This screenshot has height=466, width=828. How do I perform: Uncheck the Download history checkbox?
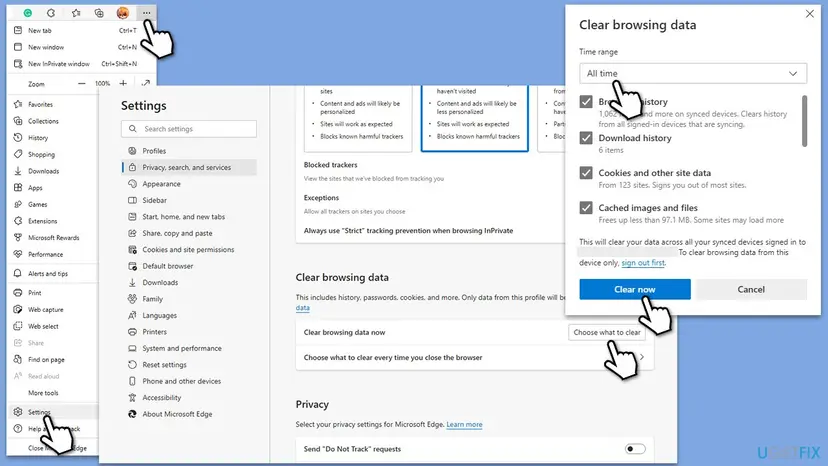(x=586, y=138)
